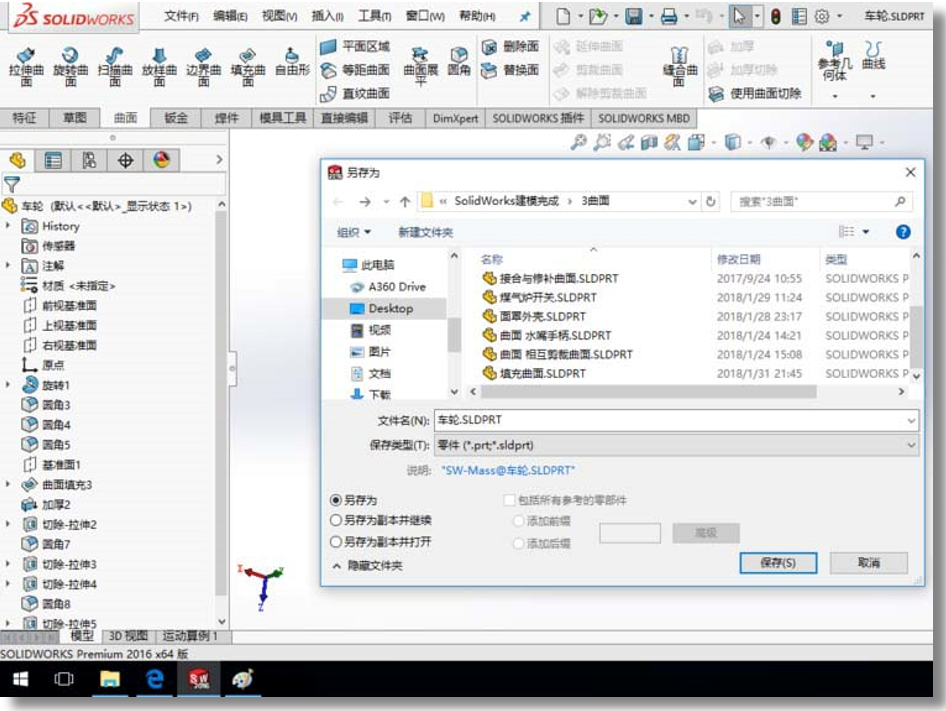Collapse folders with 隐藏文件夹 toggle

tap(367, 566)
